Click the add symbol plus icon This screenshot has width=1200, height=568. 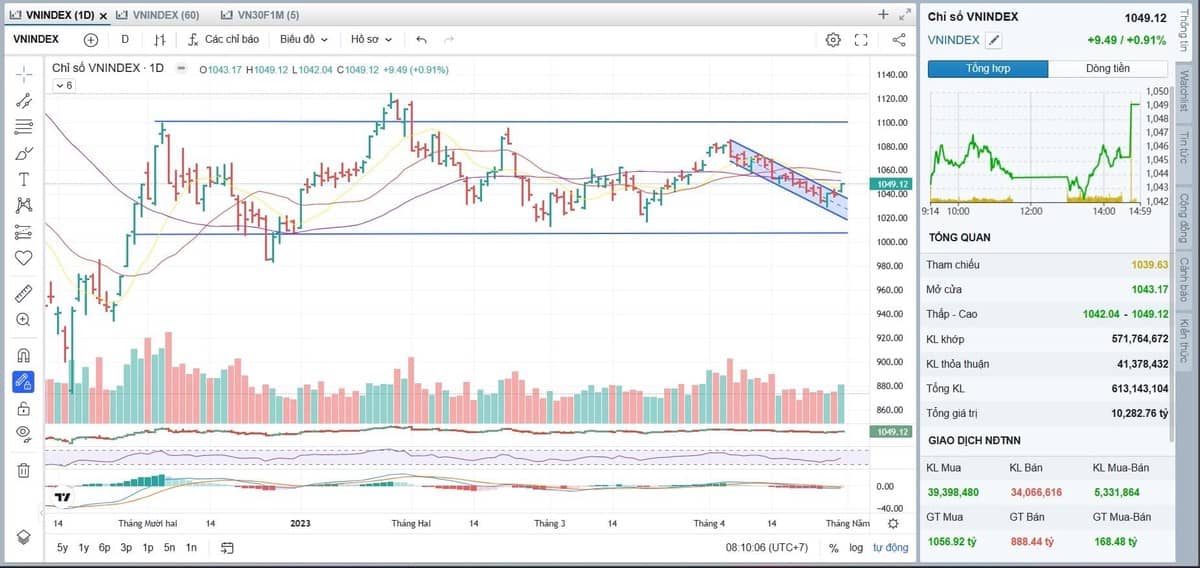tap(91, 40)
